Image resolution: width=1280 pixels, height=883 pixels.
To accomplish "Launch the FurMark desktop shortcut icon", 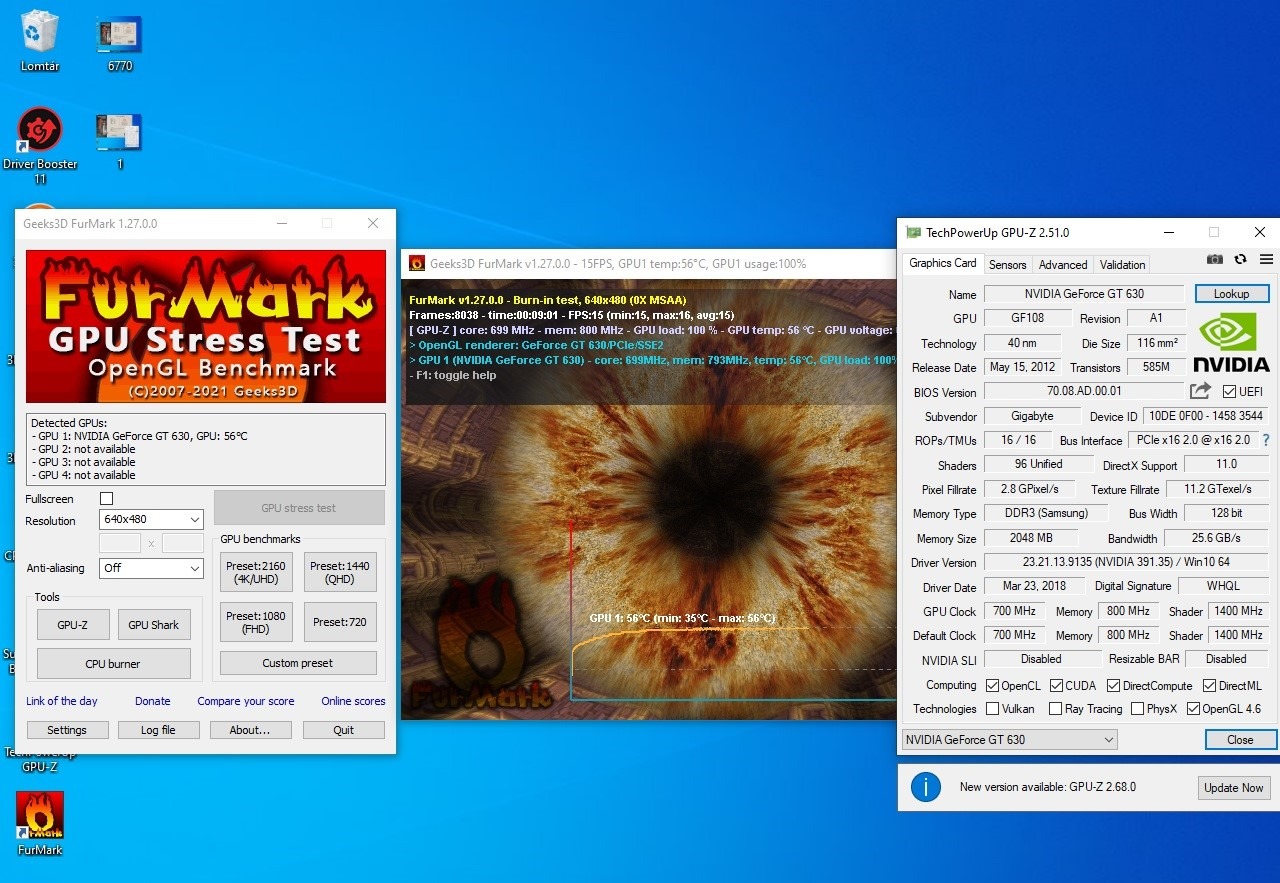I will (x=40, y=823).
